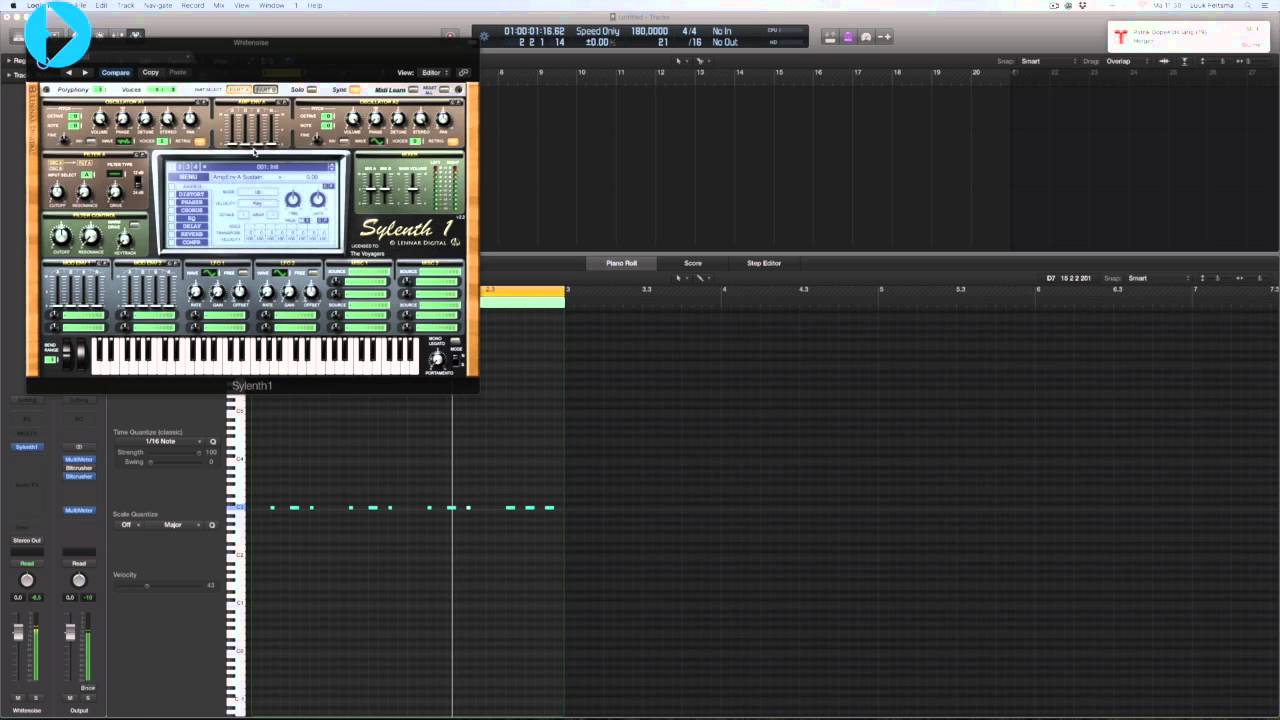Go to previous preset arrow in plugin header
This screenshot has height=720, width=1280.
69,72
